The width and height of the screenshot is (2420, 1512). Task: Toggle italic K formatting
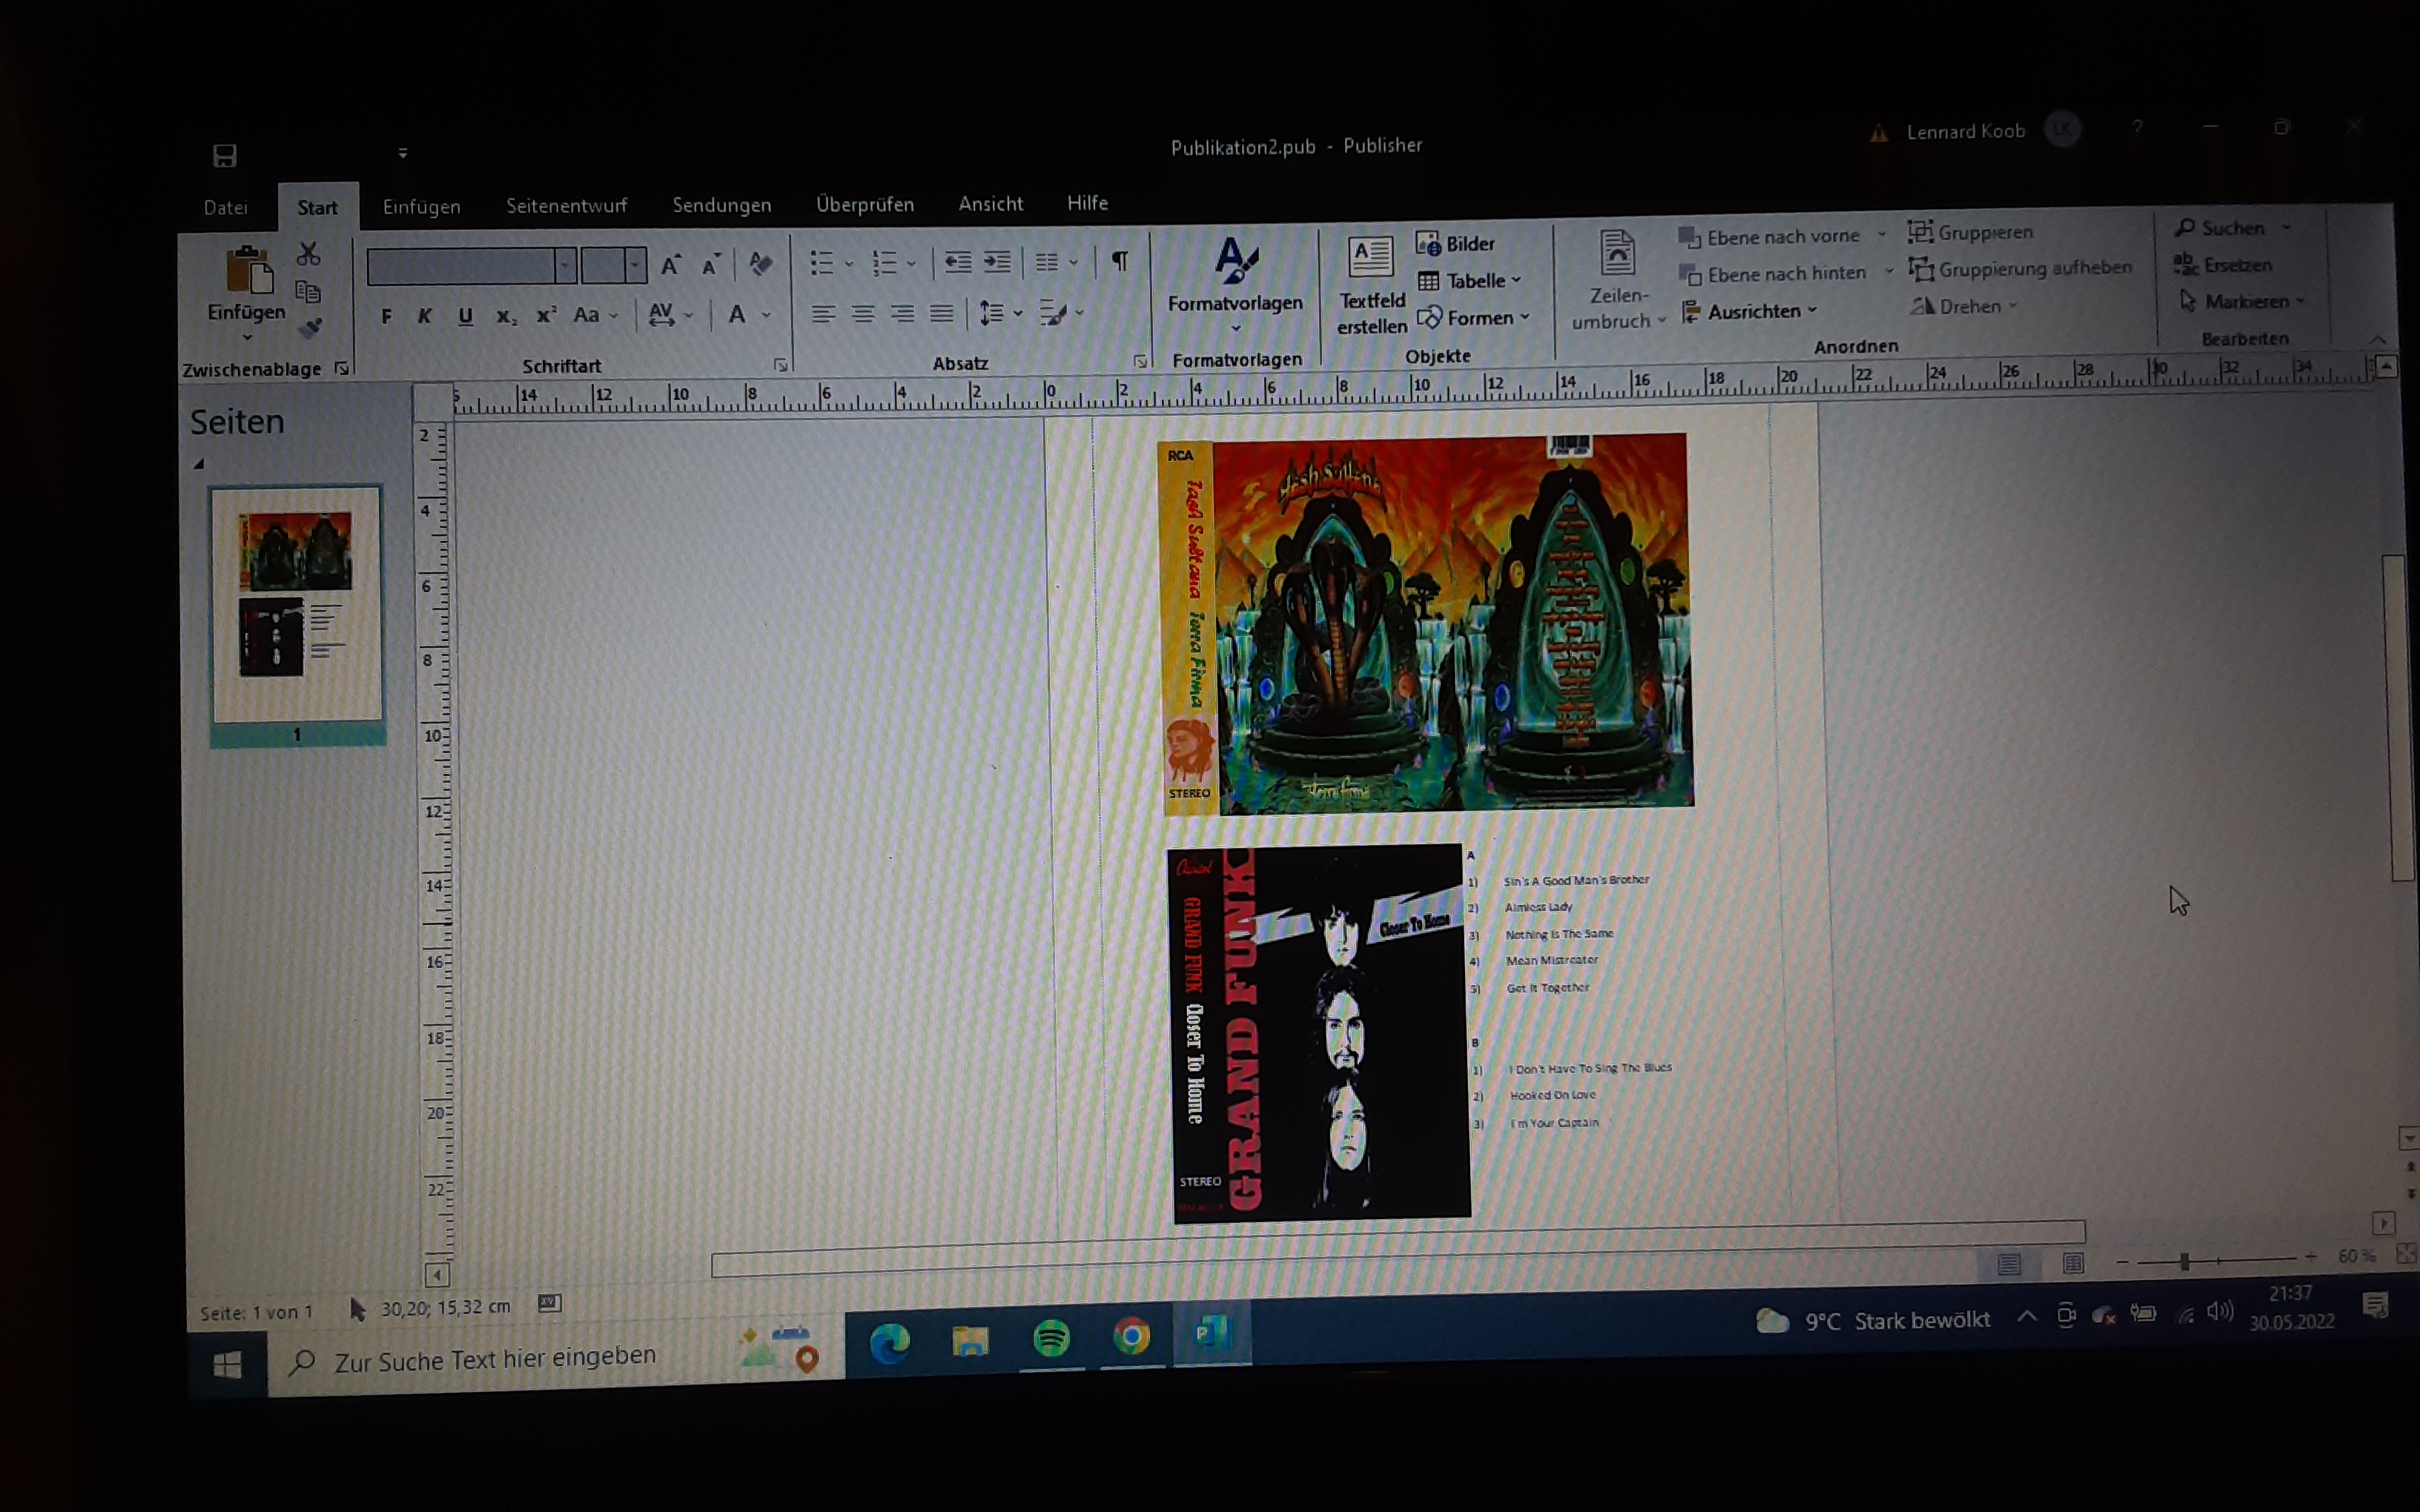(x=425, y=316)
